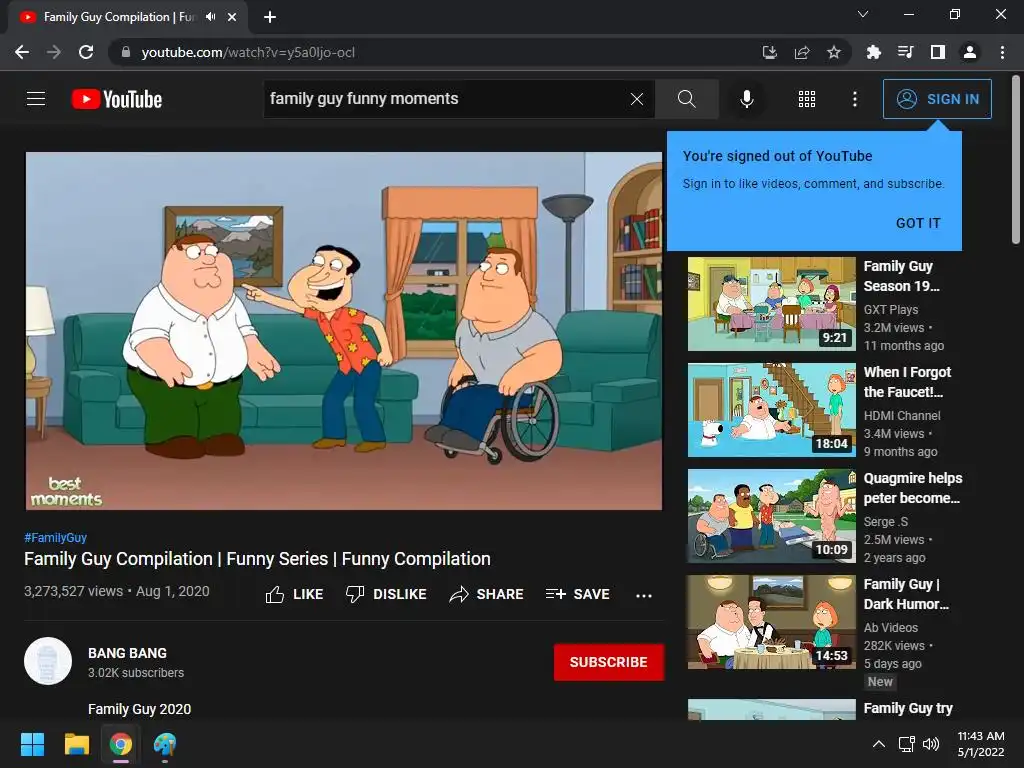Click the youtube.com URL in address bar
The image size is (1024, 768).
(x=248, y=52)
